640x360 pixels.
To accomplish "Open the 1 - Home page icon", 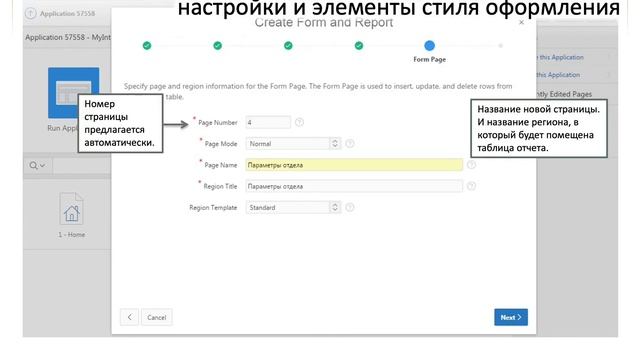I will click(x=71, y=209).
